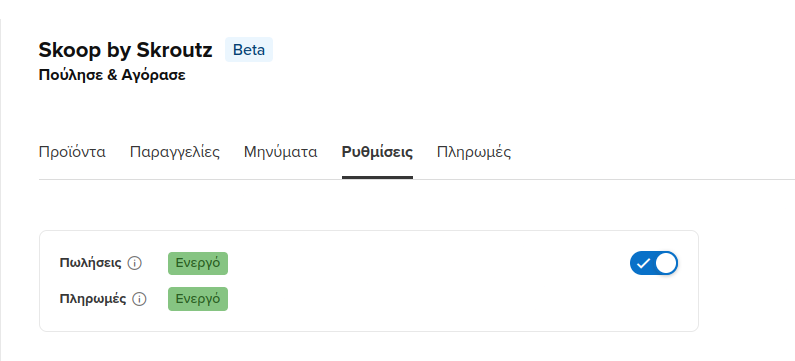Image resolution: width=795 pixels, height=361 pixels.
Task: Click the info icon beside Πληρωμές setting
Action: pyautogui.click(x=139, y=299)
